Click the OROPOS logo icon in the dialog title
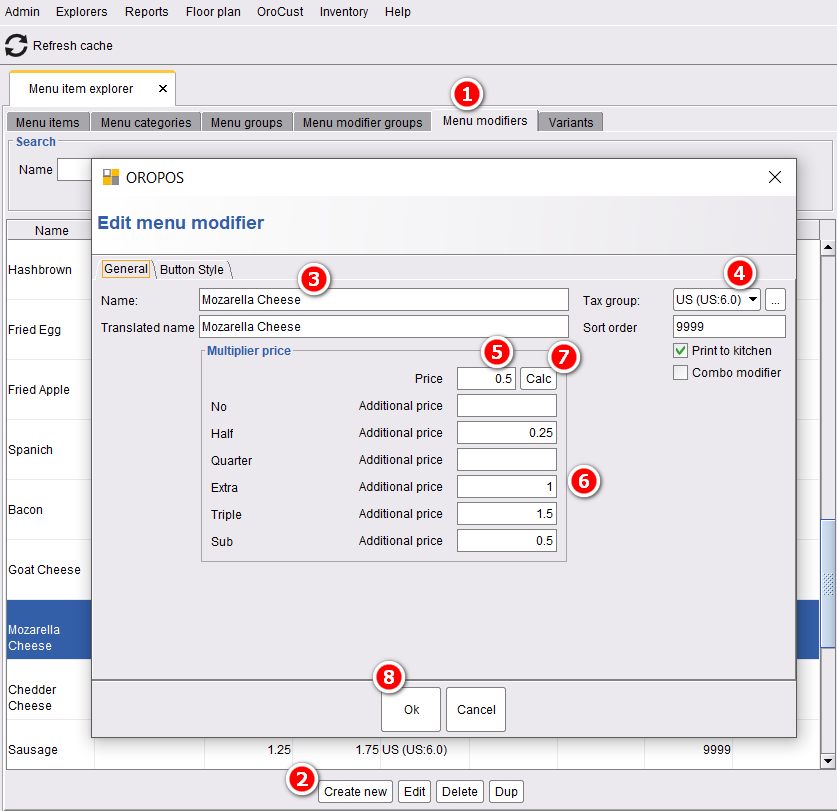The image size is (837, 811). pos(110,177)
